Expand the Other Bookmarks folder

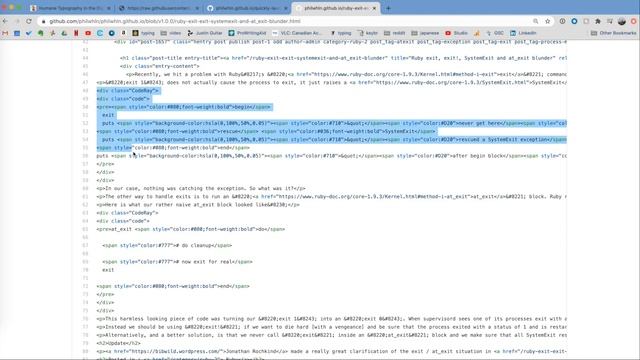point(613,33)
